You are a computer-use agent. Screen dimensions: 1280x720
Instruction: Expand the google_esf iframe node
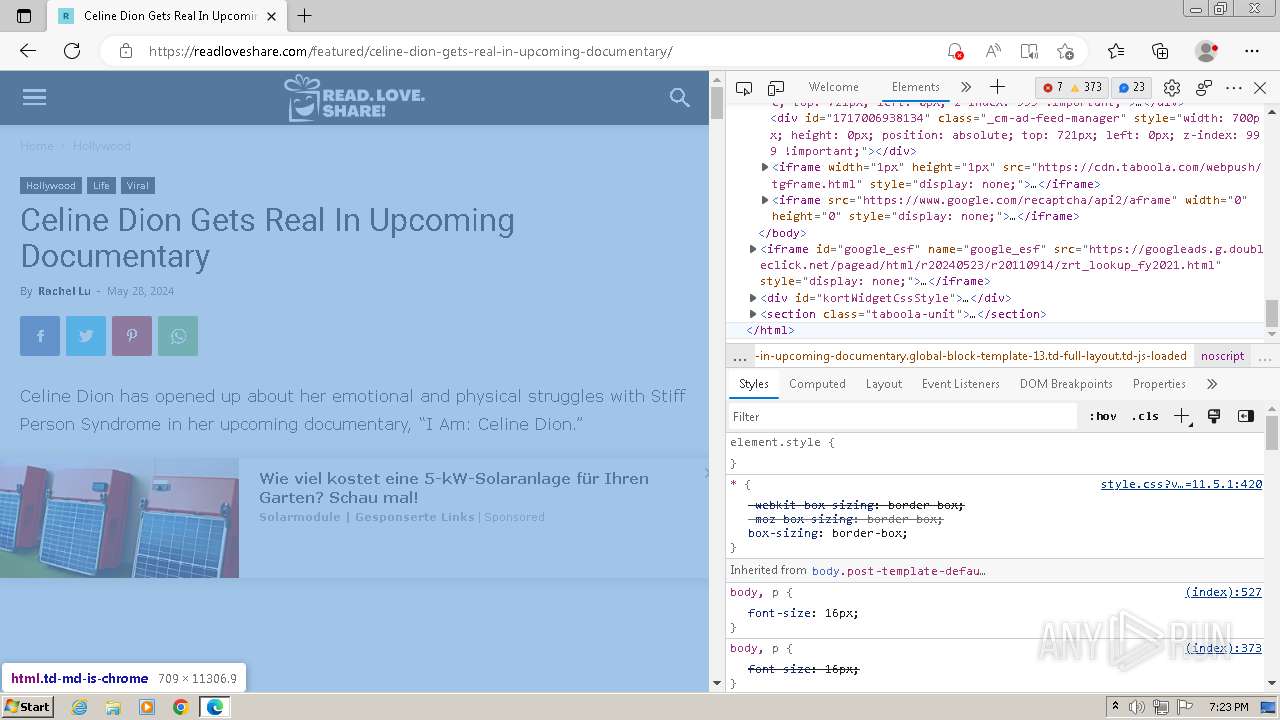(753, 249)
